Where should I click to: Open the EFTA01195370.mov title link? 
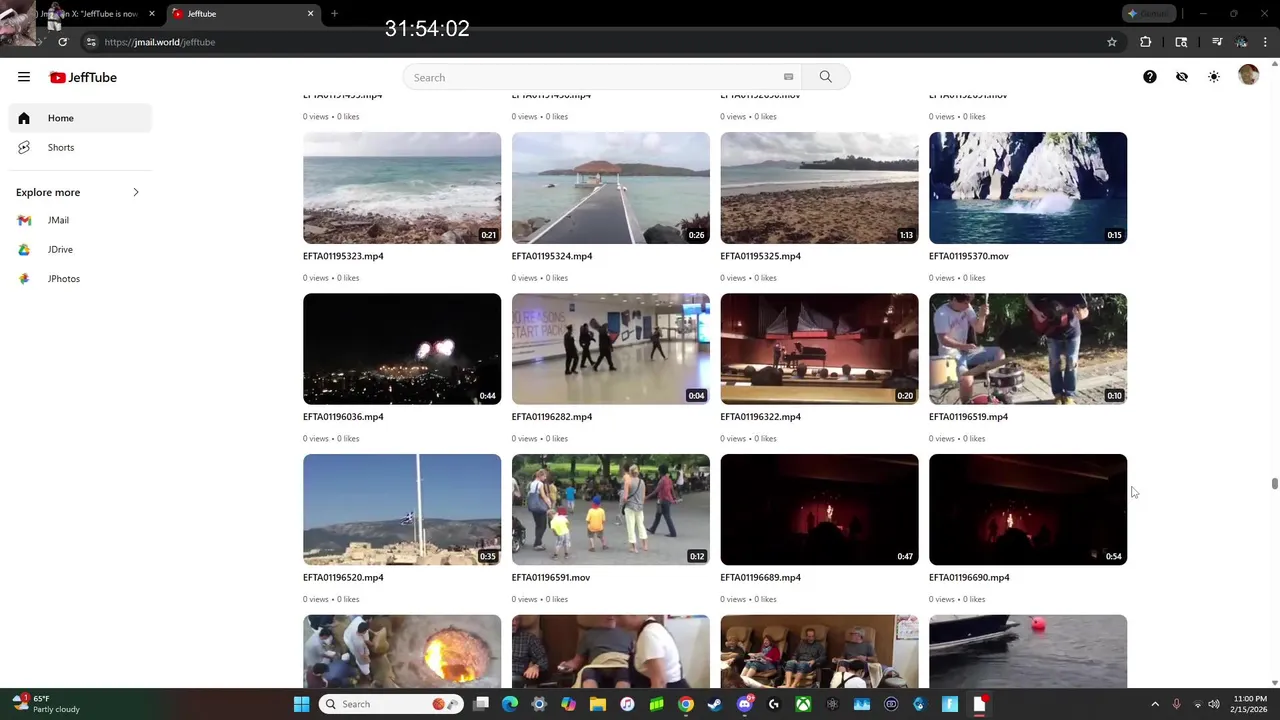[968, 256]
